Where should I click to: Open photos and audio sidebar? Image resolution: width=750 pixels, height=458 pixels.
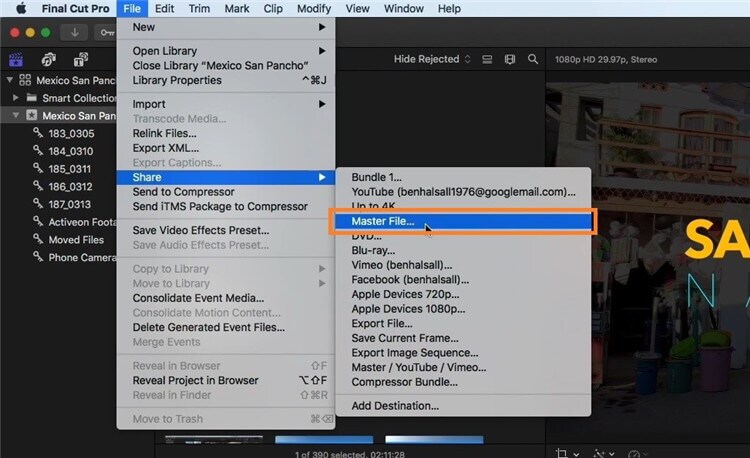48,60
